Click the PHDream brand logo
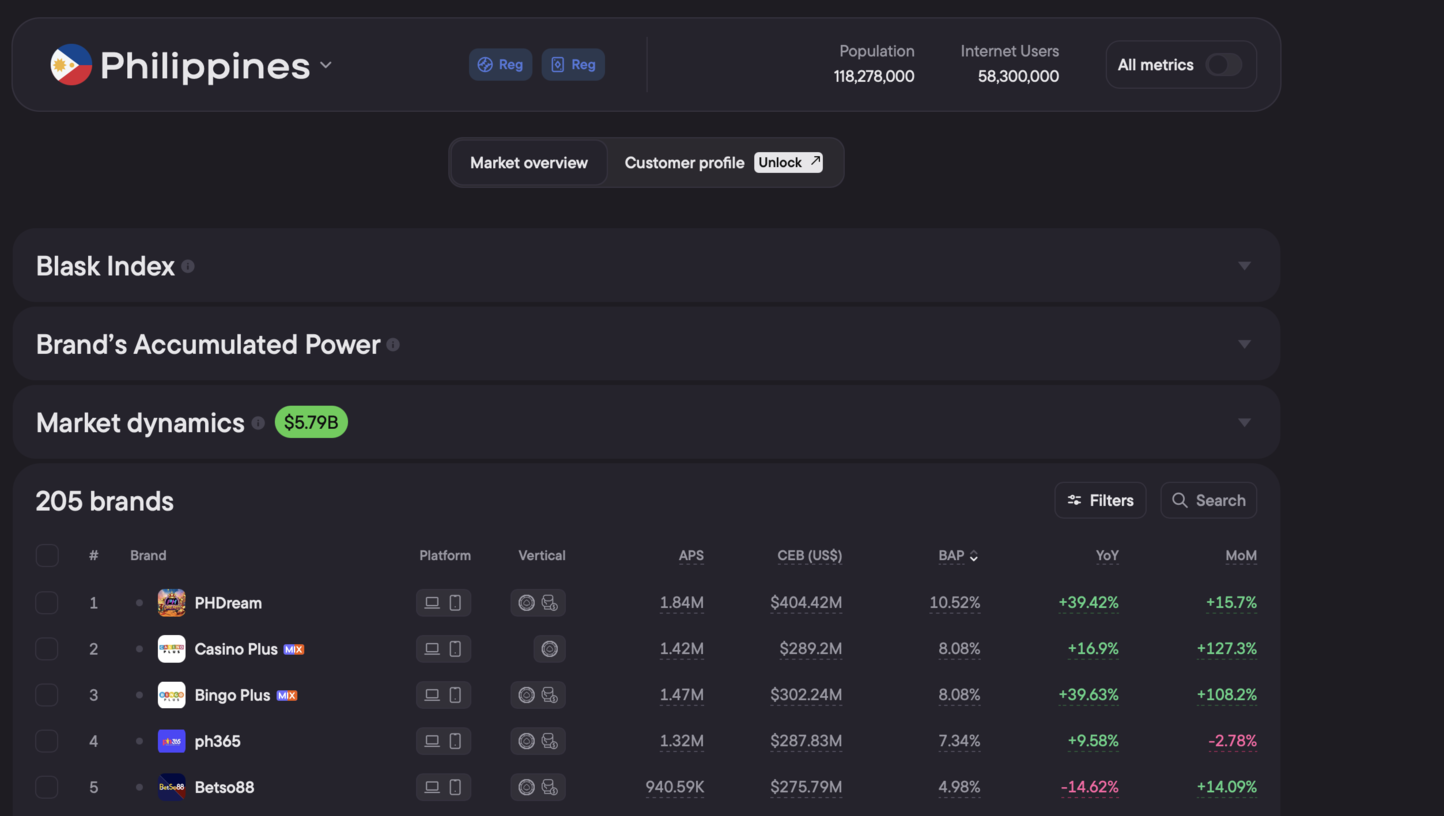Image resolution: width=1444 pixels, height=816 pixels. 172,603
